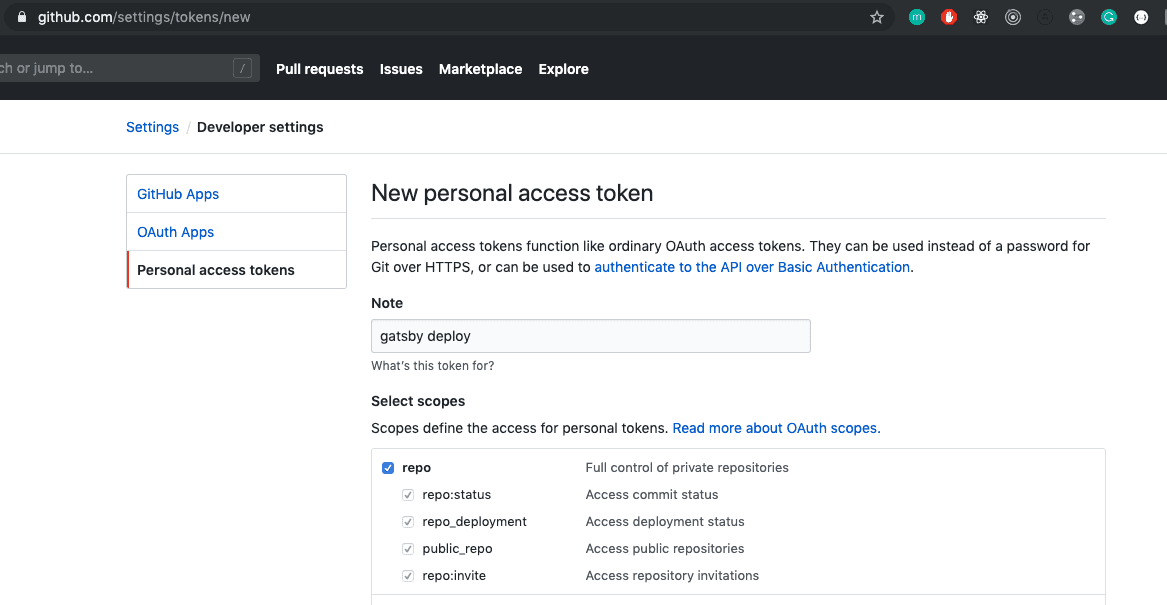Open 'authenticate to the API over Basic Authentication' link
This screenshot has width=1167, height=605.
pyautogui.click(x=752, y=267)
